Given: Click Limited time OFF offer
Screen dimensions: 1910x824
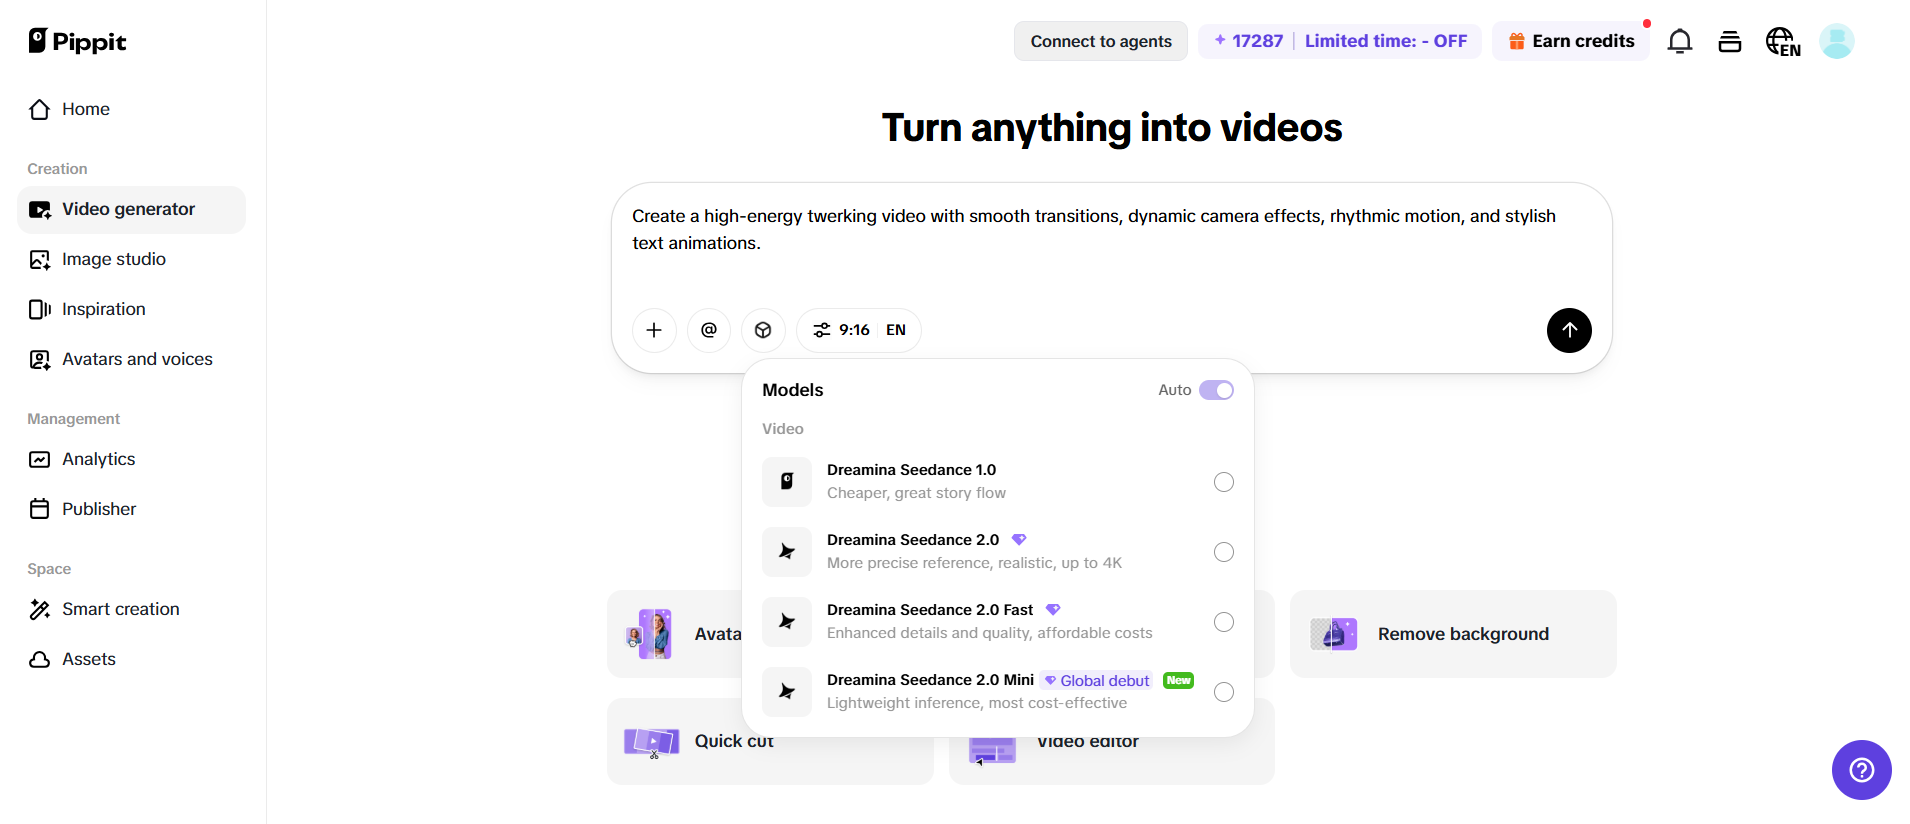Looking at the screenshot, I should [x=1386, y=41].
